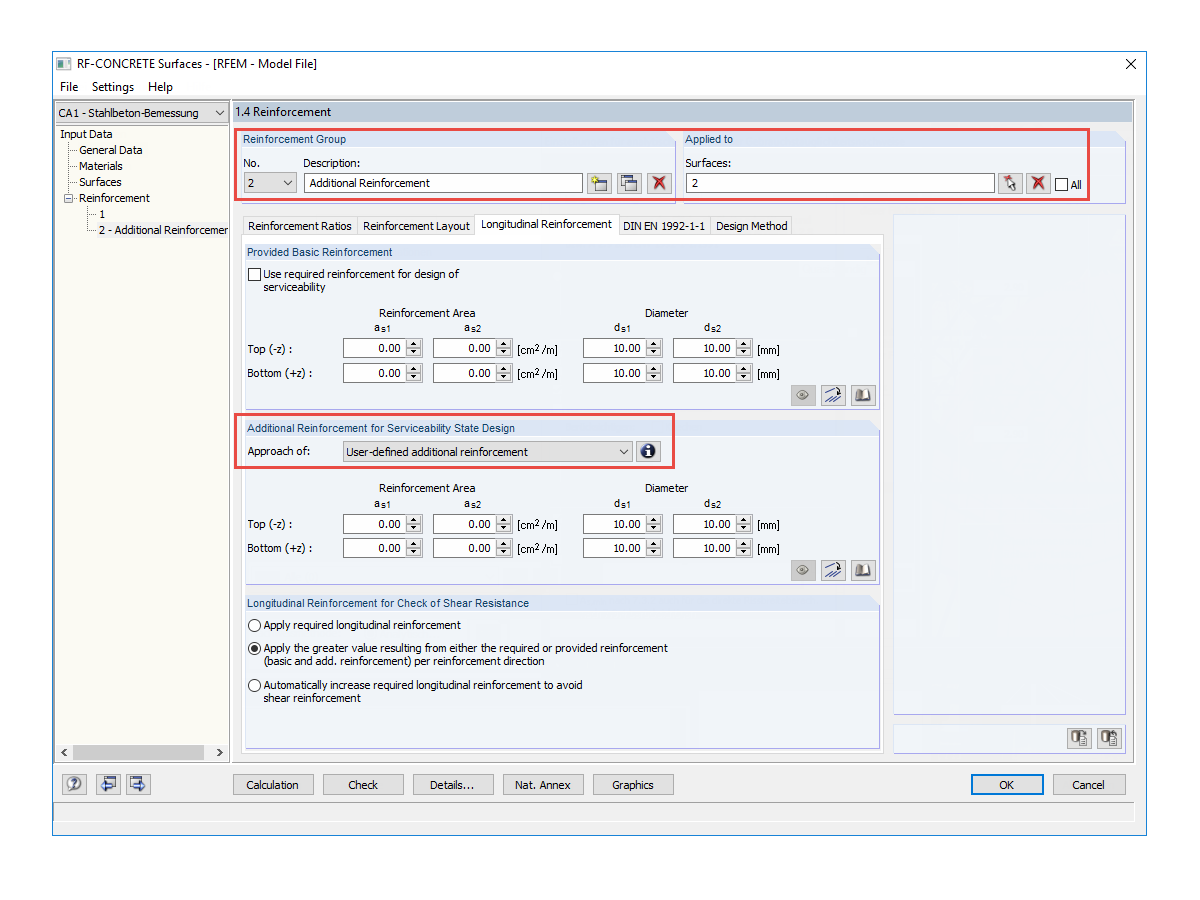Select Materials in navigator tree
This screenshot has width=1200, height=900.
coord(101,166)
